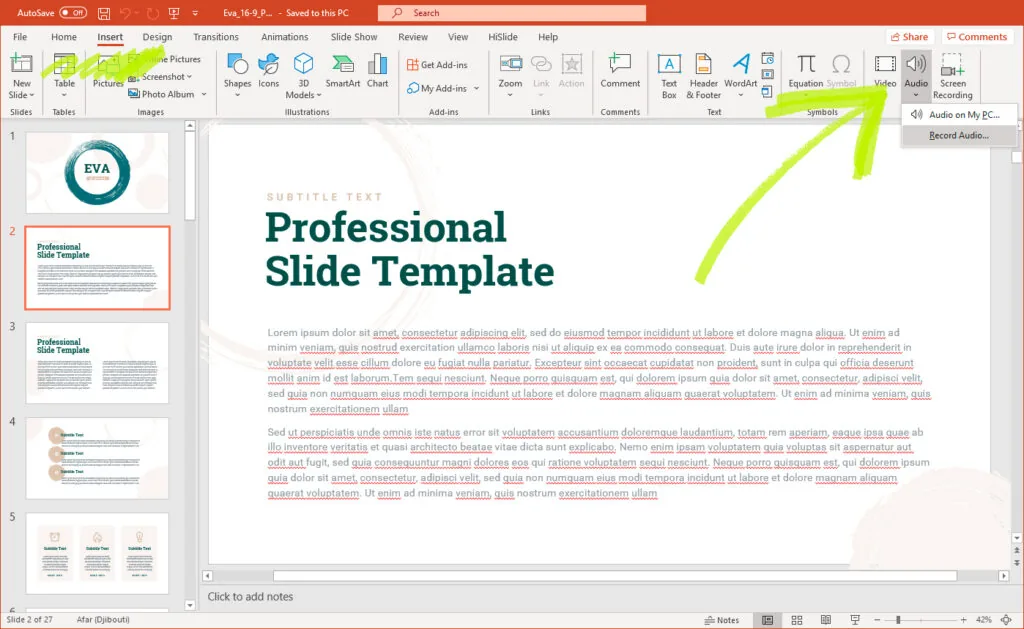This screenshot has width=1024, height=629.
Task: Open Header & Footer
Action: (x=703, y=76)
